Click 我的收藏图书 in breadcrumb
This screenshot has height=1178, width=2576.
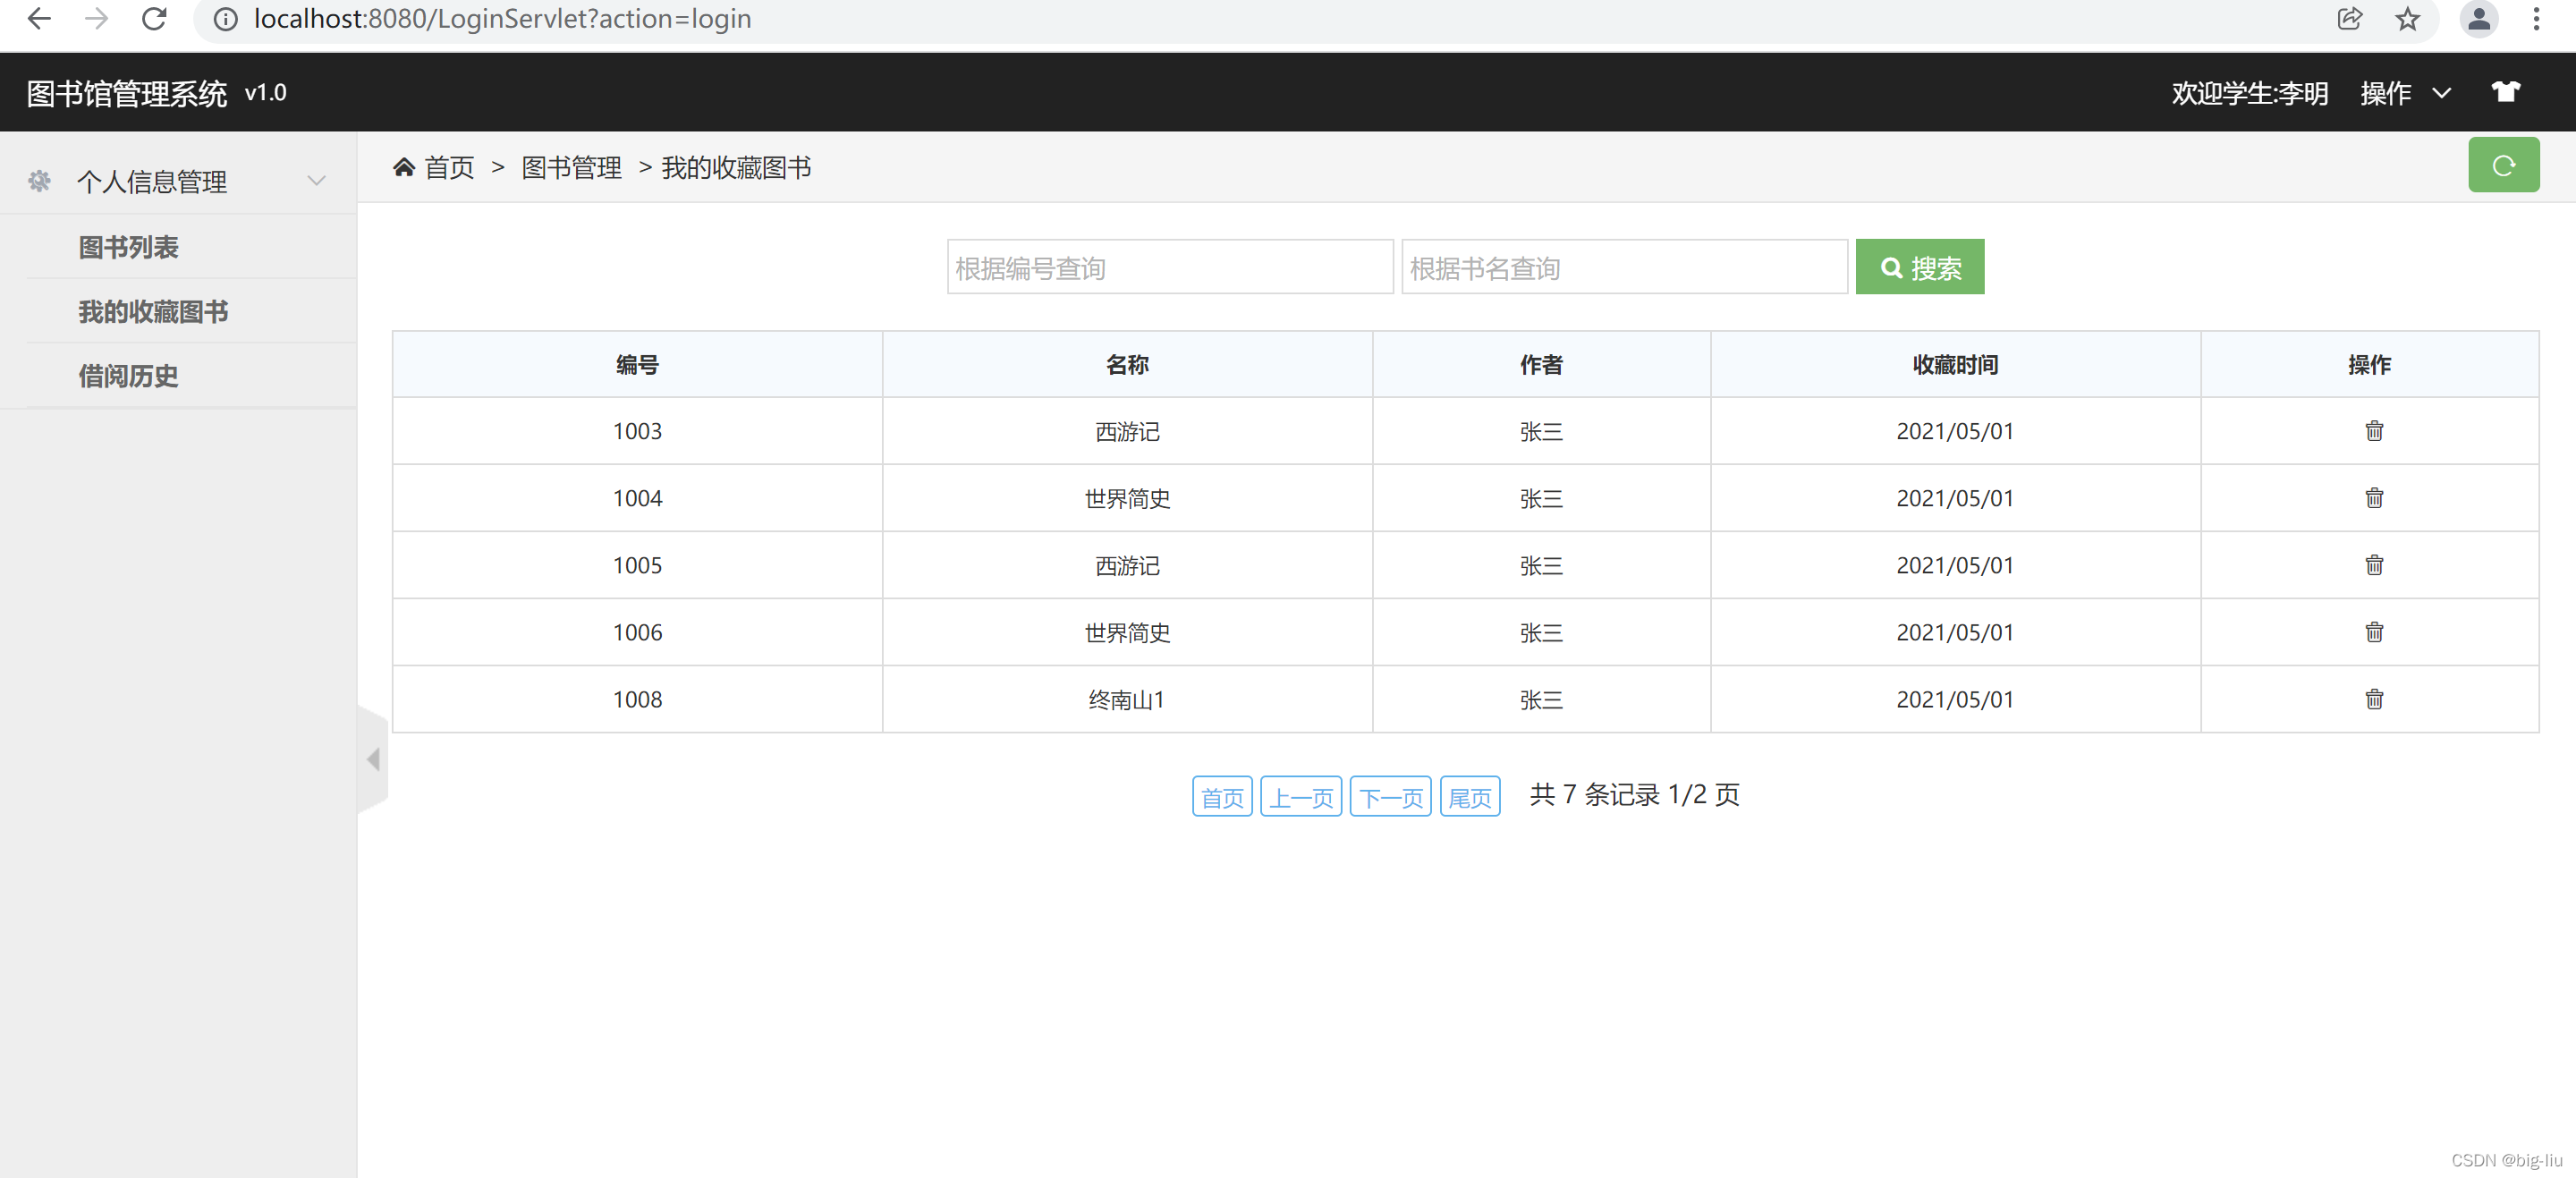[x=736, y=167]
